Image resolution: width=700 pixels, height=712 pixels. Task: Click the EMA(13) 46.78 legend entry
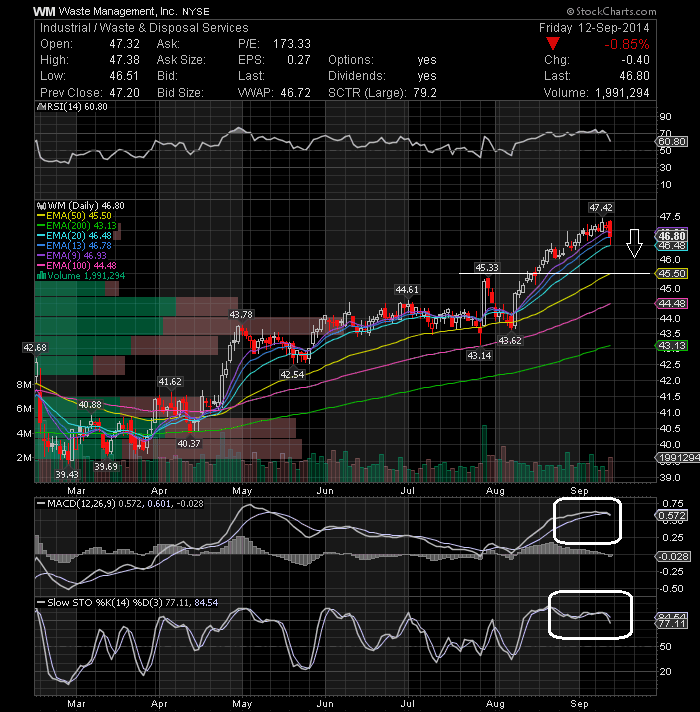(x=74, y=246)
